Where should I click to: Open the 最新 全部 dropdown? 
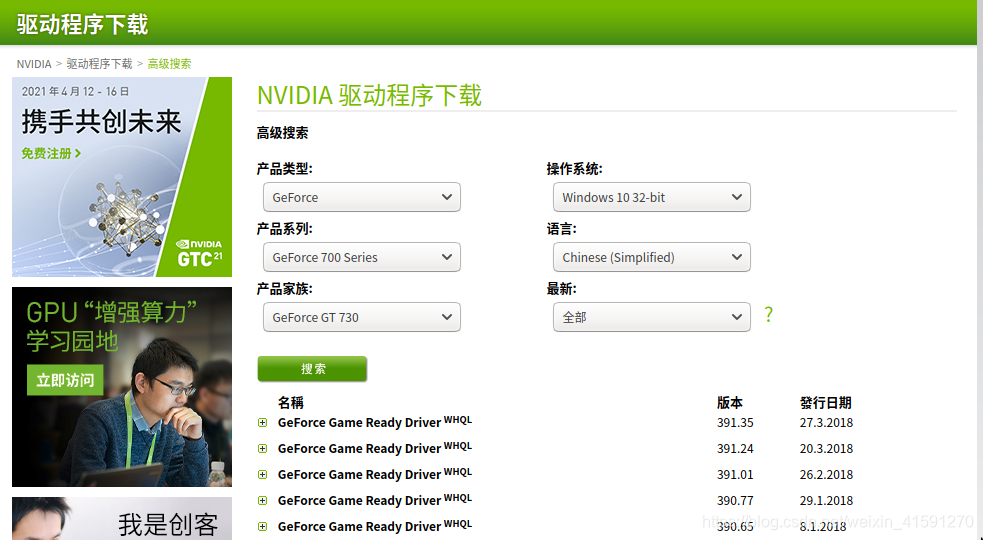[x=651, y=317]
